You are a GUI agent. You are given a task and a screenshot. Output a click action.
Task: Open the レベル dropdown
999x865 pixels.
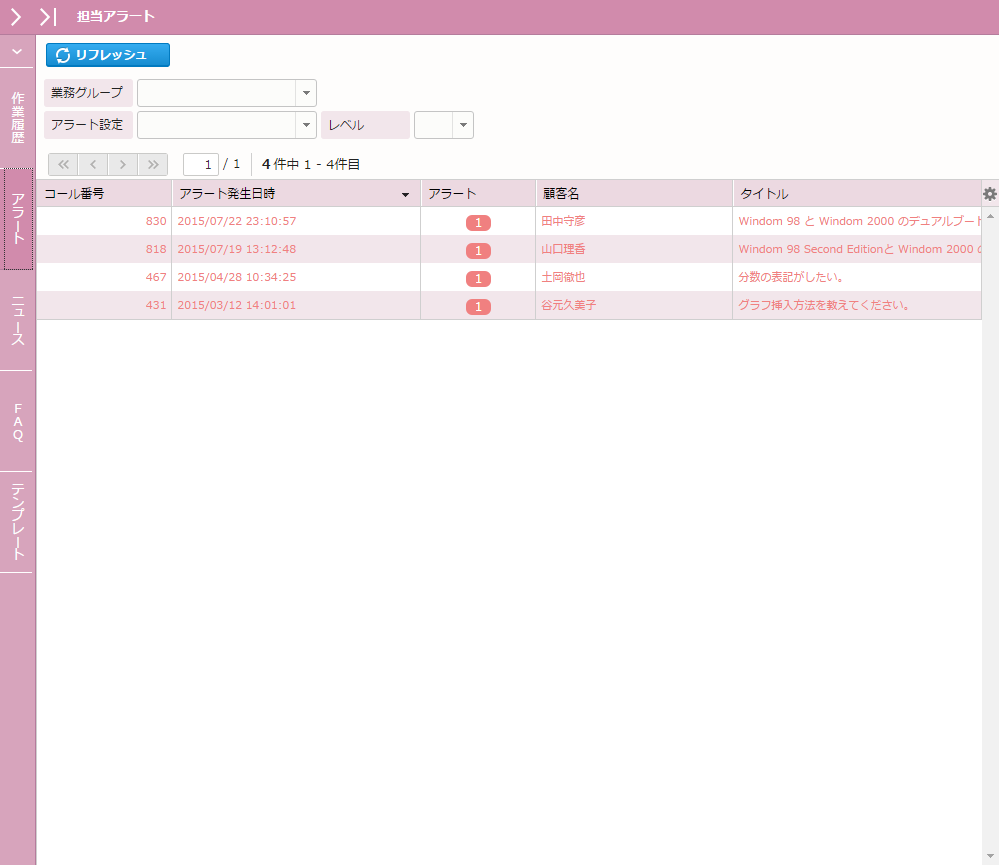(x=463, y=125)
